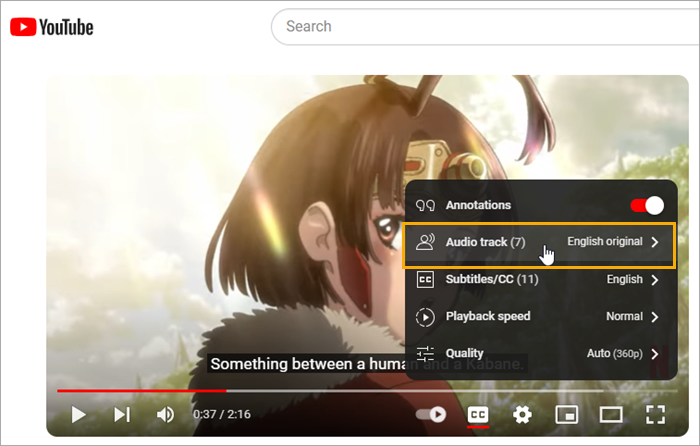Click the English original audio value

(604, 242)
